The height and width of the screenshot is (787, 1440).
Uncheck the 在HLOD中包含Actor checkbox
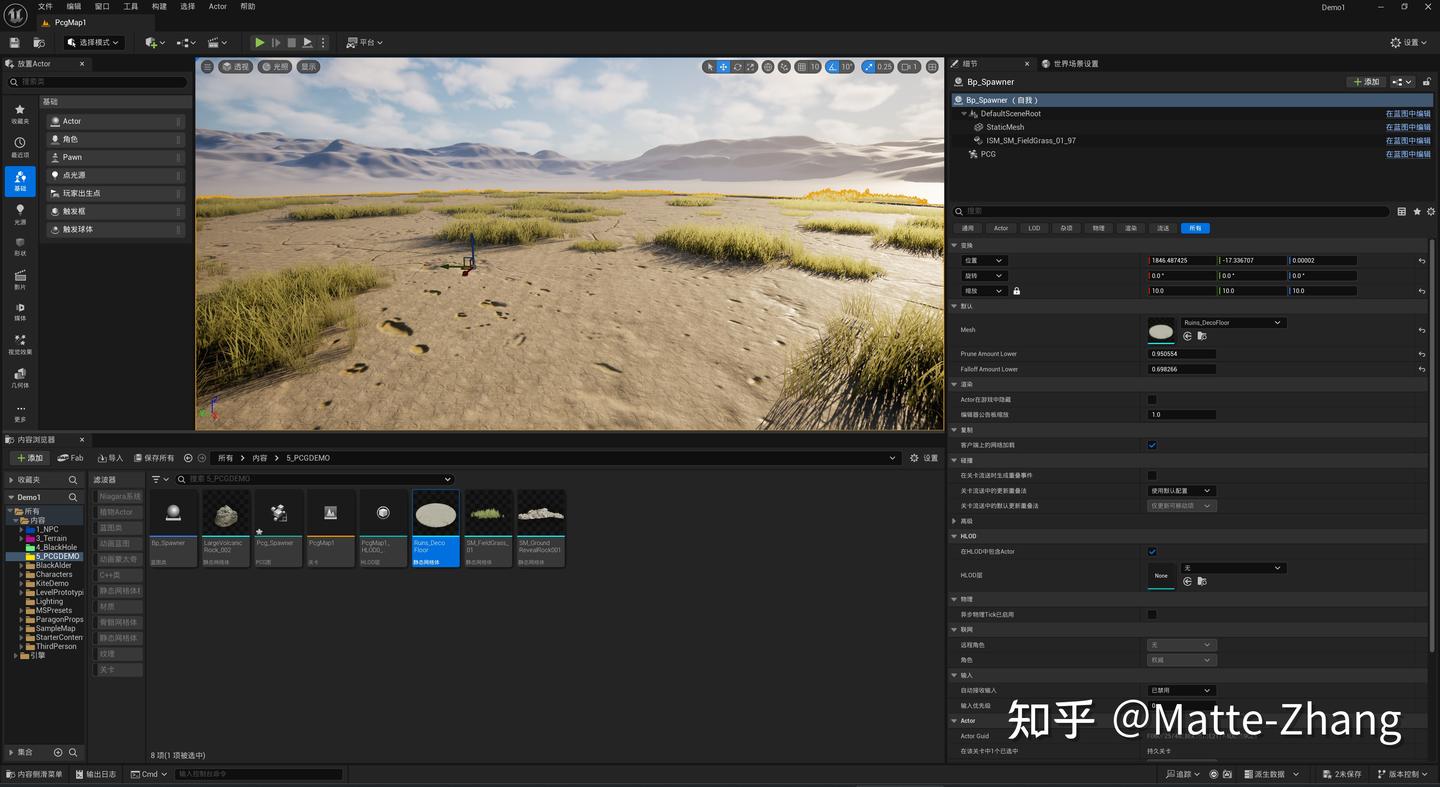coord(1152,552)
